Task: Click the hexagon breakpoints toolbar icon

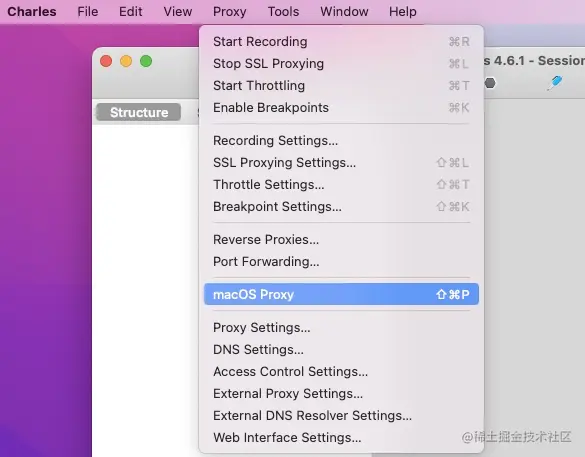Action: click(x=490, y=83)
